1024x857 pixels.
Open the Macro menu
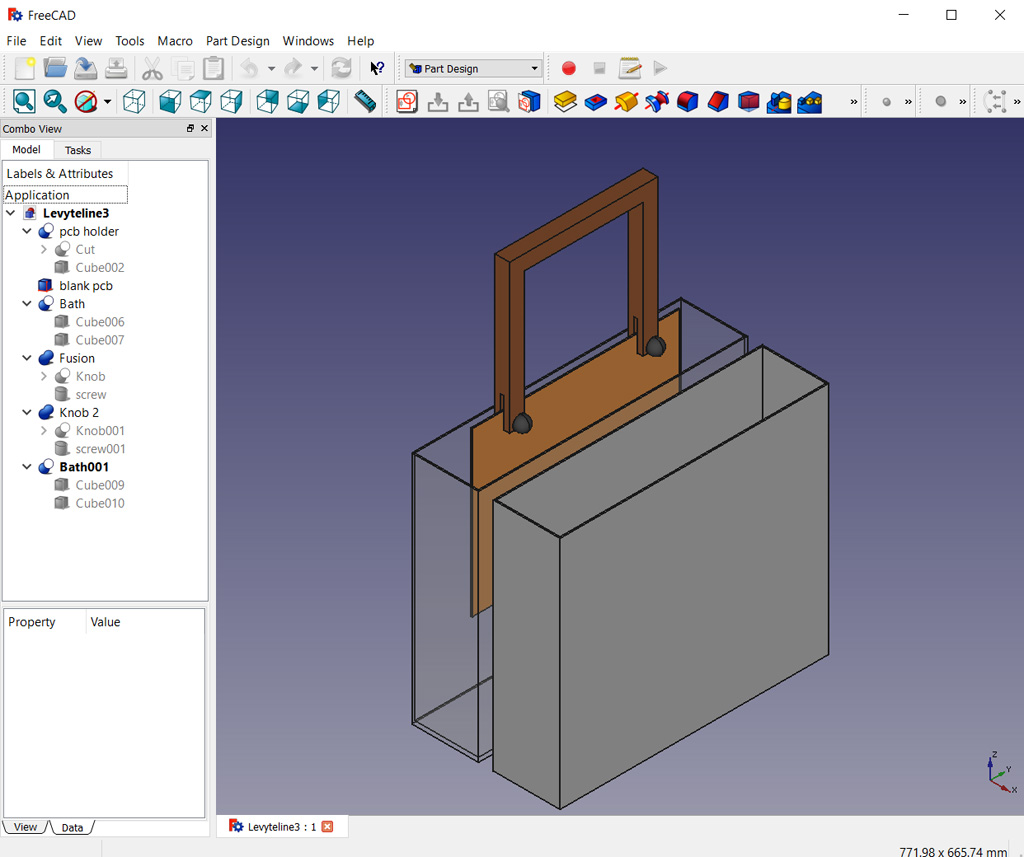click(175, 40)
